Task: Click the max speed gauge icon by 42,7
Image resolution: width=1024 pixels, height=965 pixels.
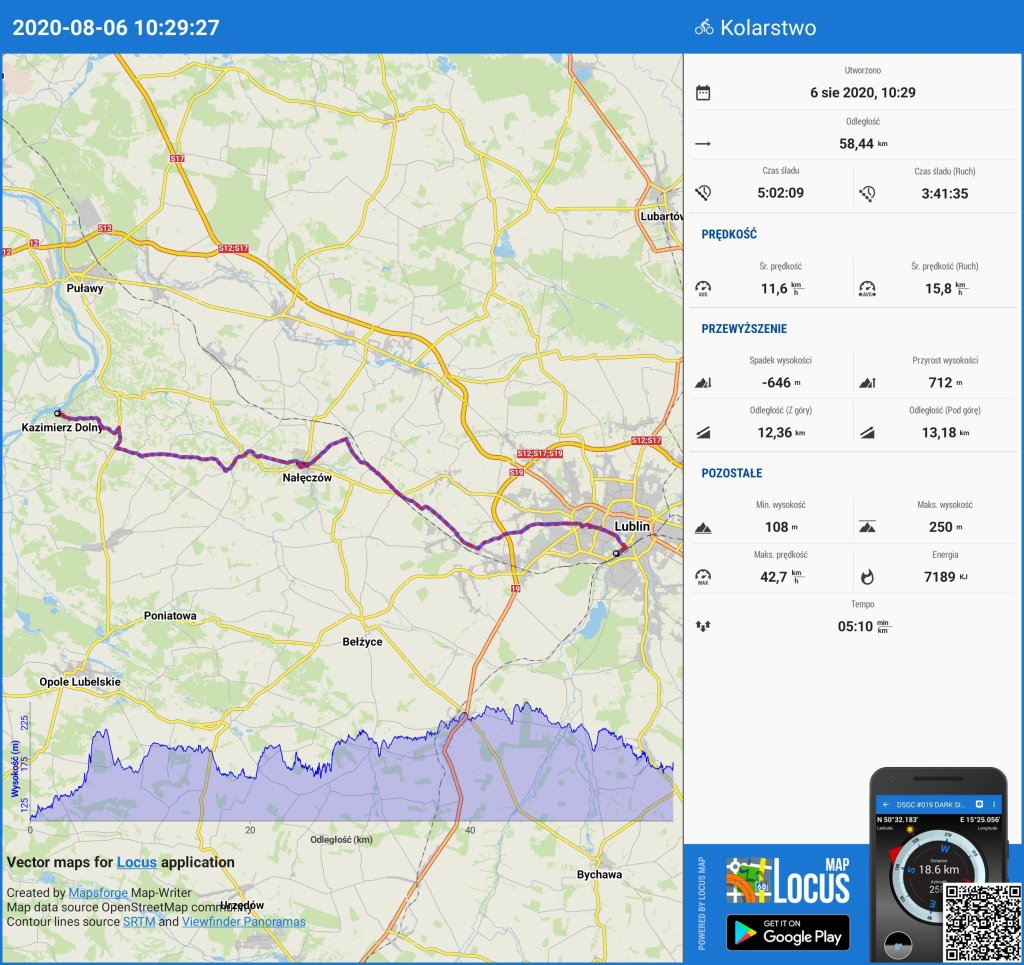Action: [703, 576]
